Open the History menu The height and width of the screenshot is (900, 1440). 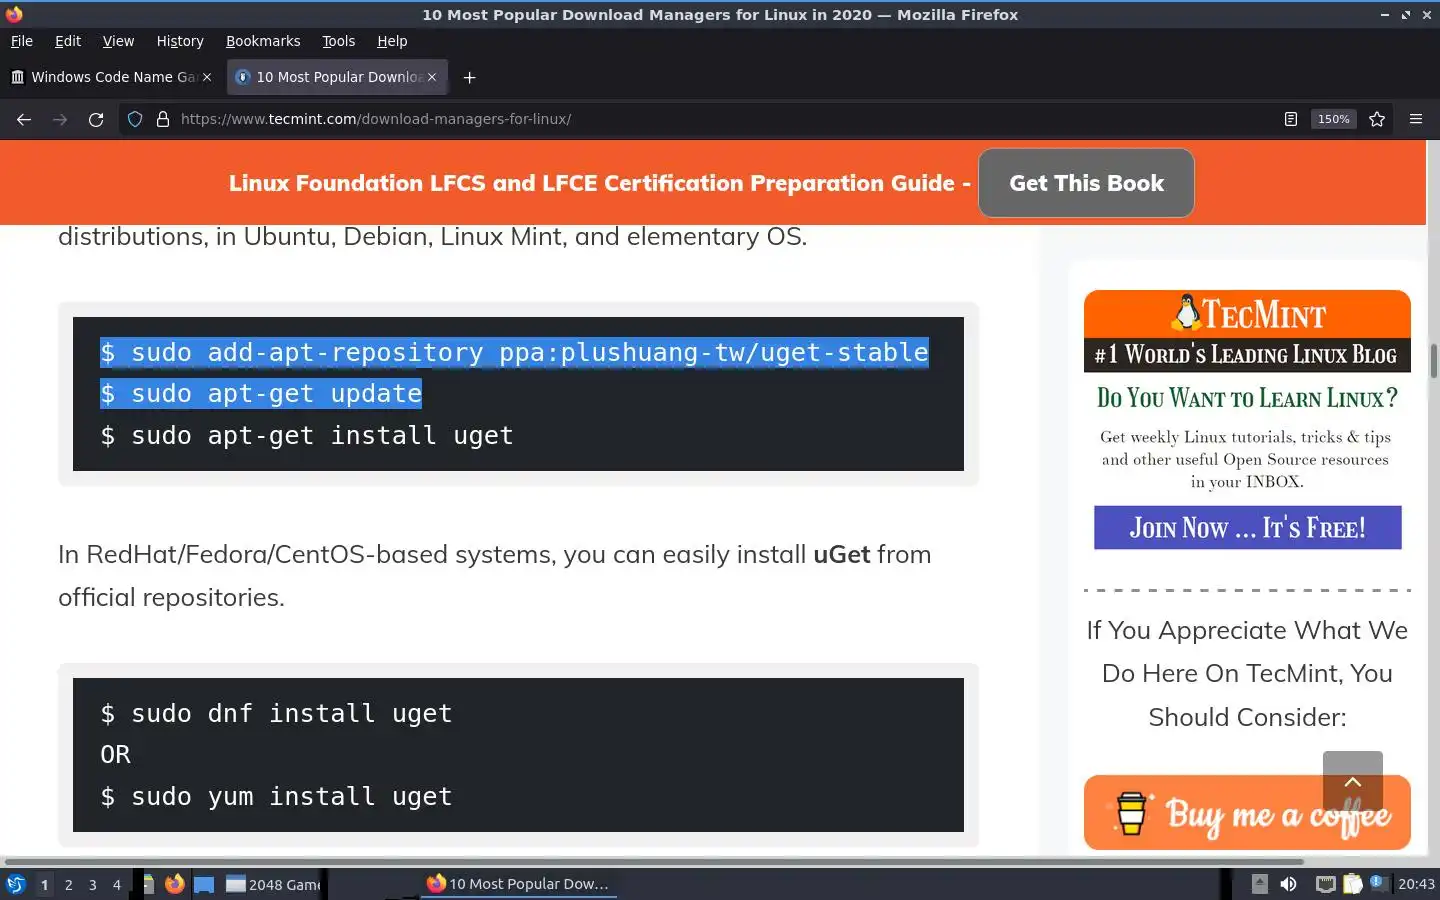tap(180, 41)
